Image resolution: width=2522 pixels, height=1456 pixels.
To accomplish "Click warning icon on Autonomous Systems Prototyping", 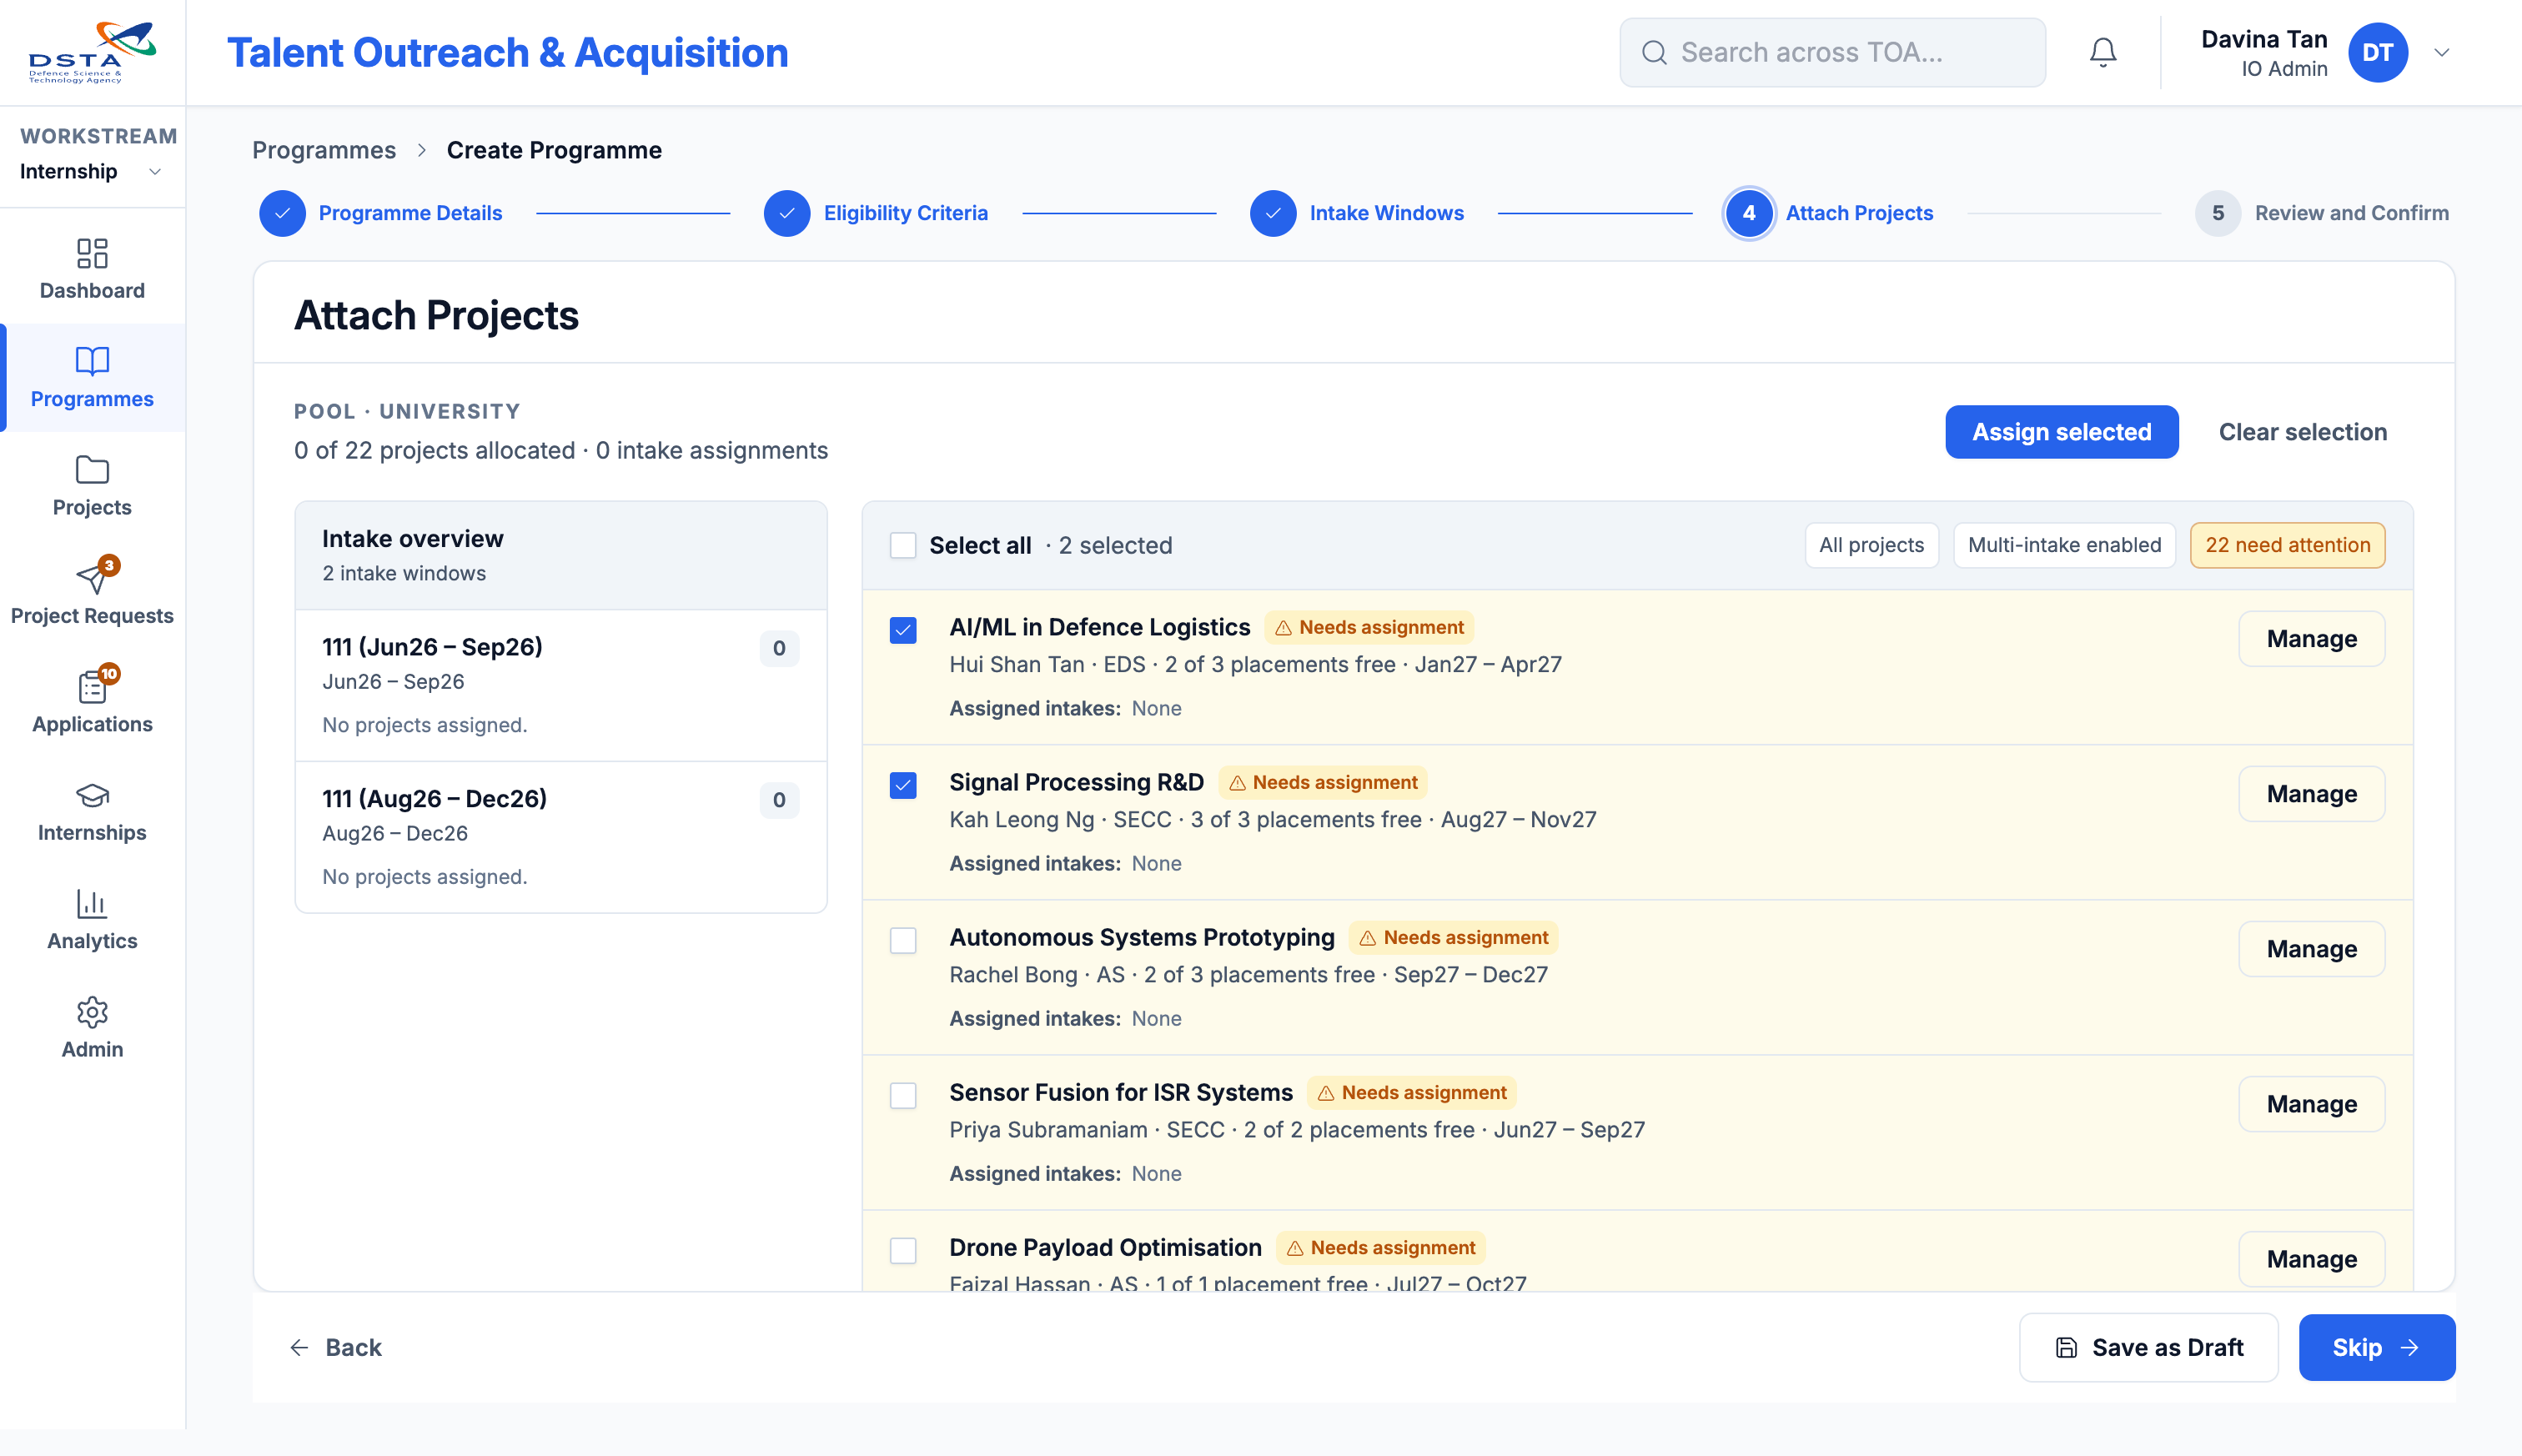I will [1368, 938].
